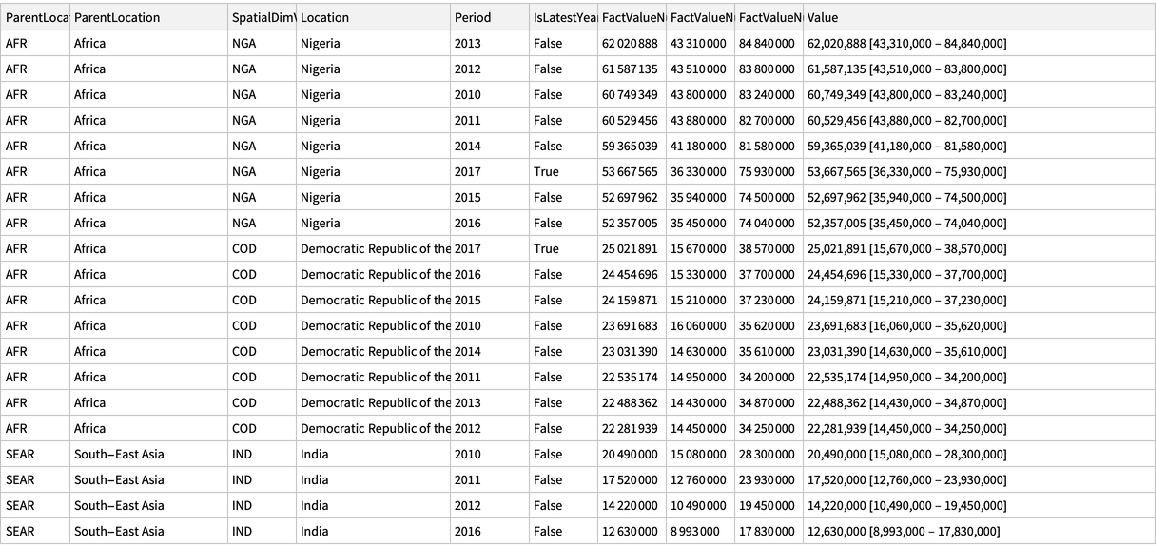Click the Democratic Republic cell in the 2010 row
1156x560 pixels.
pyautogui.click(x=375, y=326)
